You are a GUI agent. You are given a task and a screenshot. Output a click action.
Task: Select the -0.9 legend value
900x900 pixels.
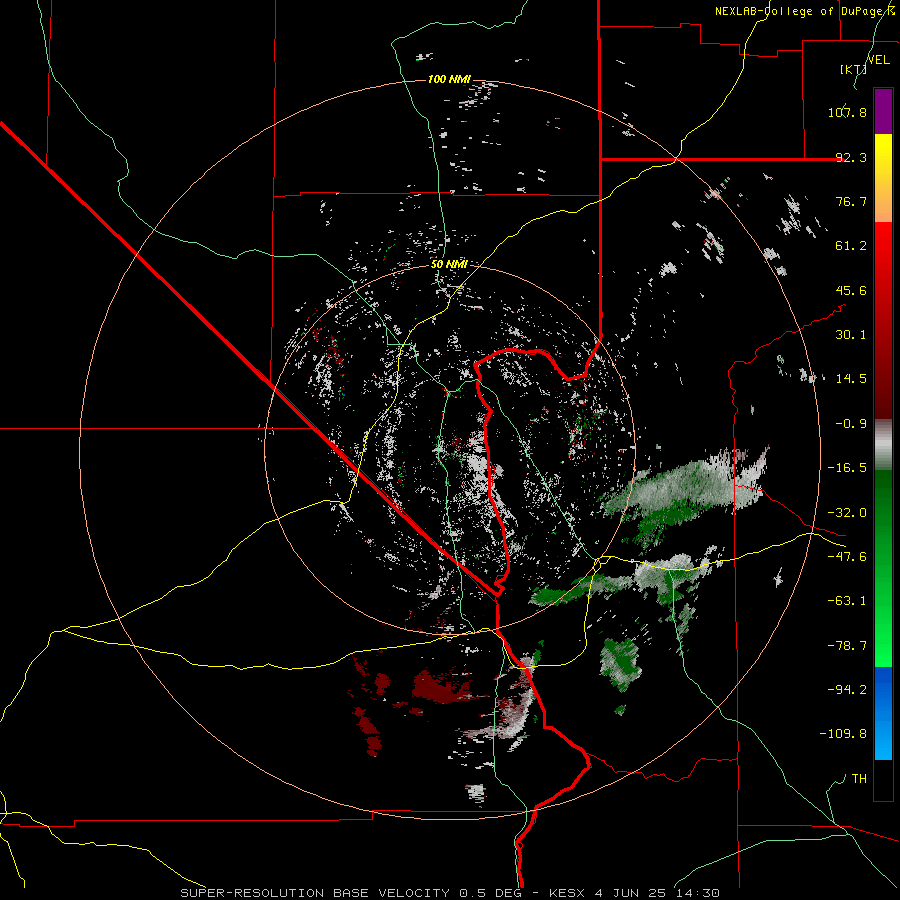pyautogui.click(x=851, y=424)
